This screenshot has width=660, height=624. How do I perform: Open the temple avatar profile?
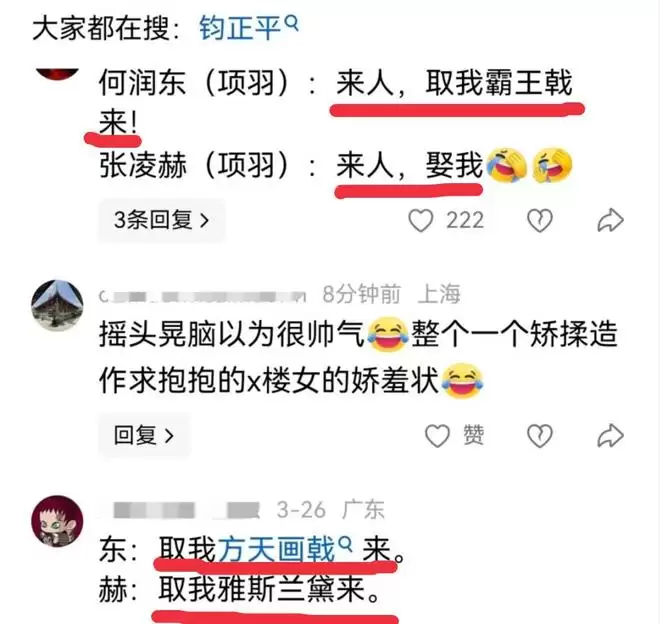(57, 305)
